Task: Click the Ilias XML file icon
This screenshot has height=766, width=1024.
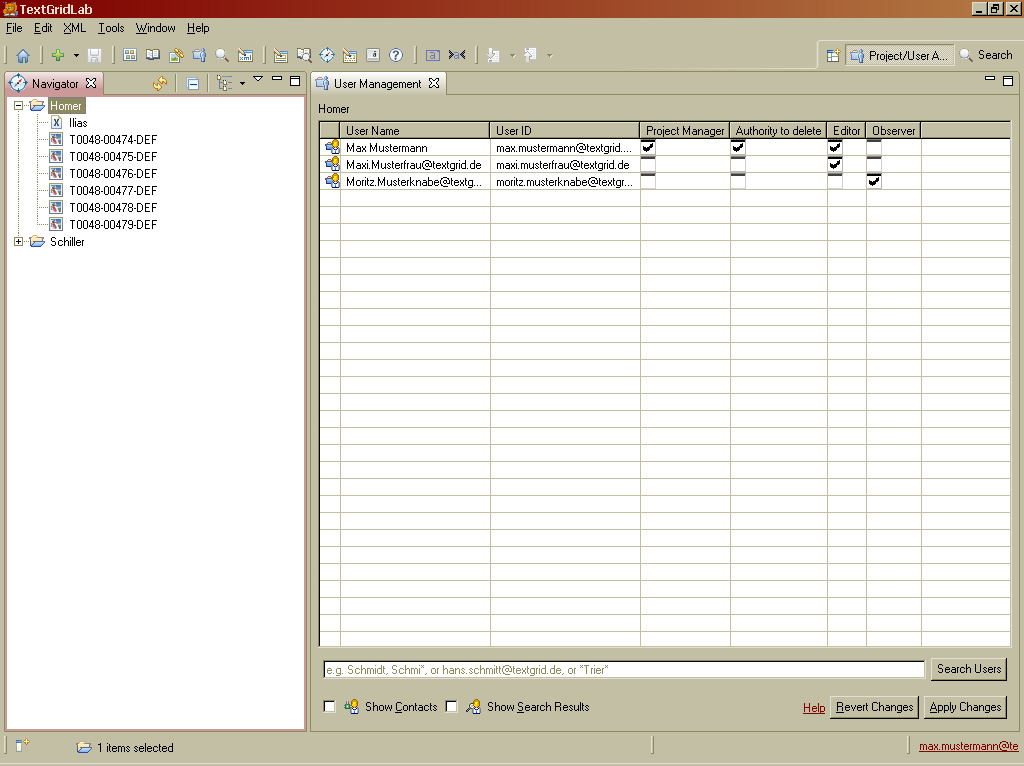Action: 57,123
